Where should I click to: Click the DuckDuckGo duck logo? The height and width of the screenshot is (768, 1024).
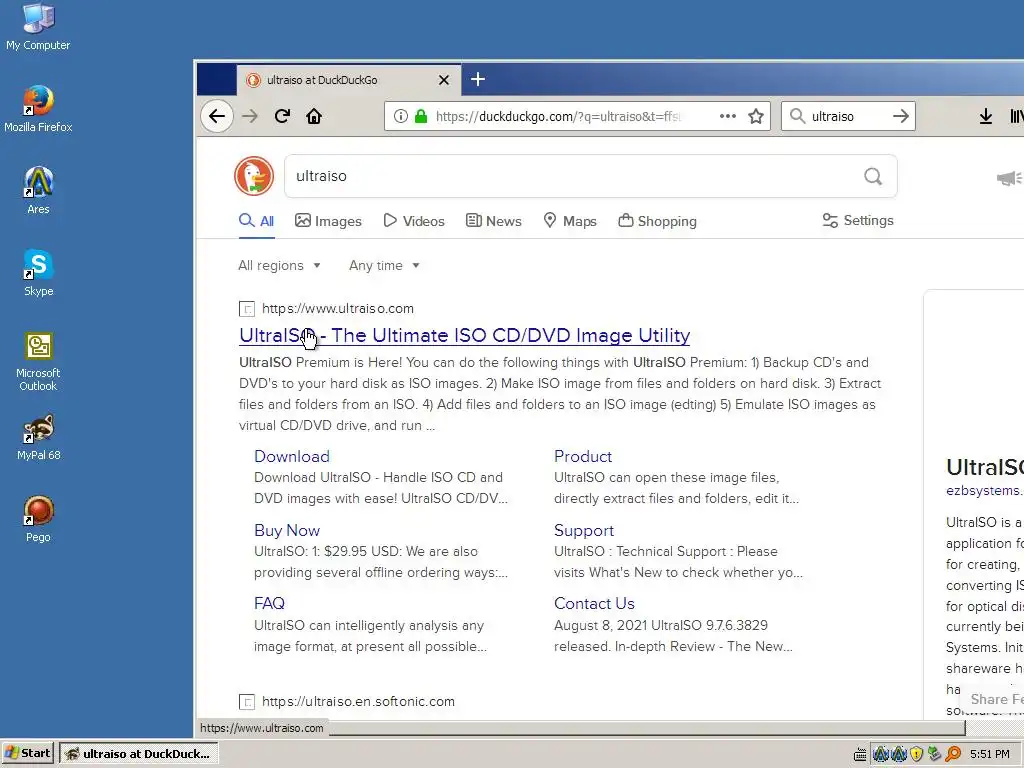pos(254,176)
